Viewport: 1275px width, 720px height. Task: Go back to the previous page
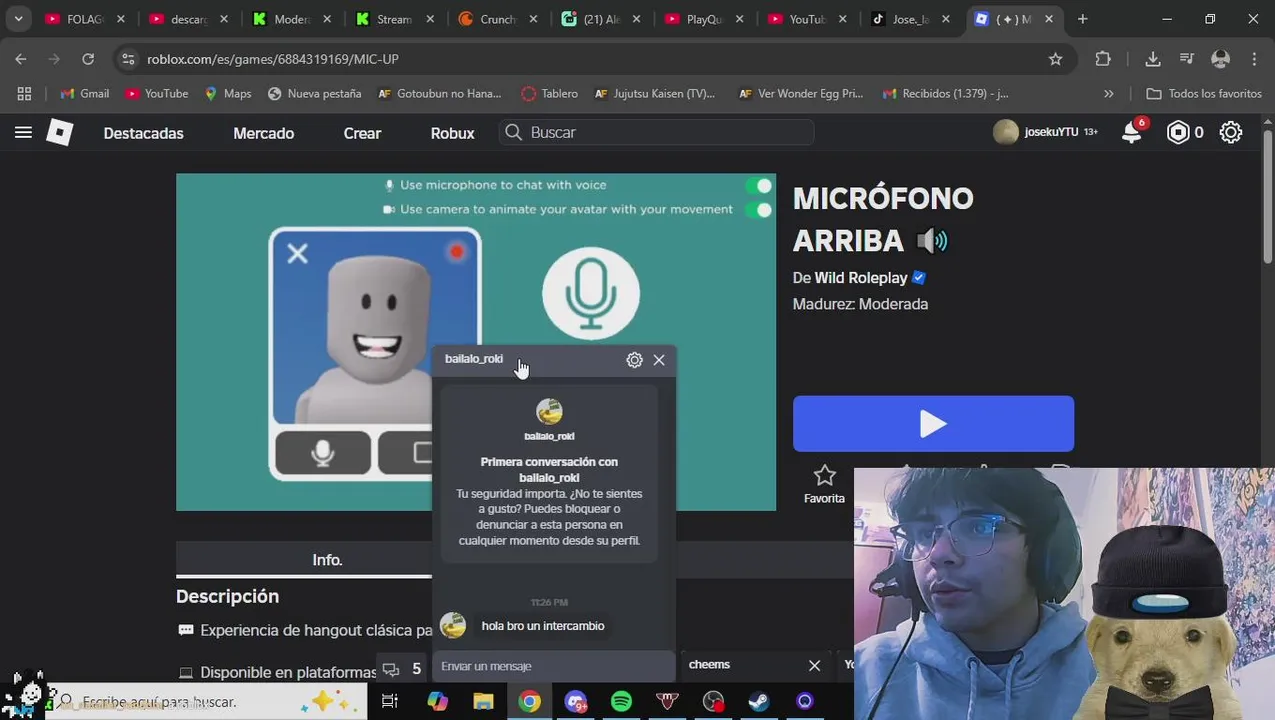pos(21,59)
